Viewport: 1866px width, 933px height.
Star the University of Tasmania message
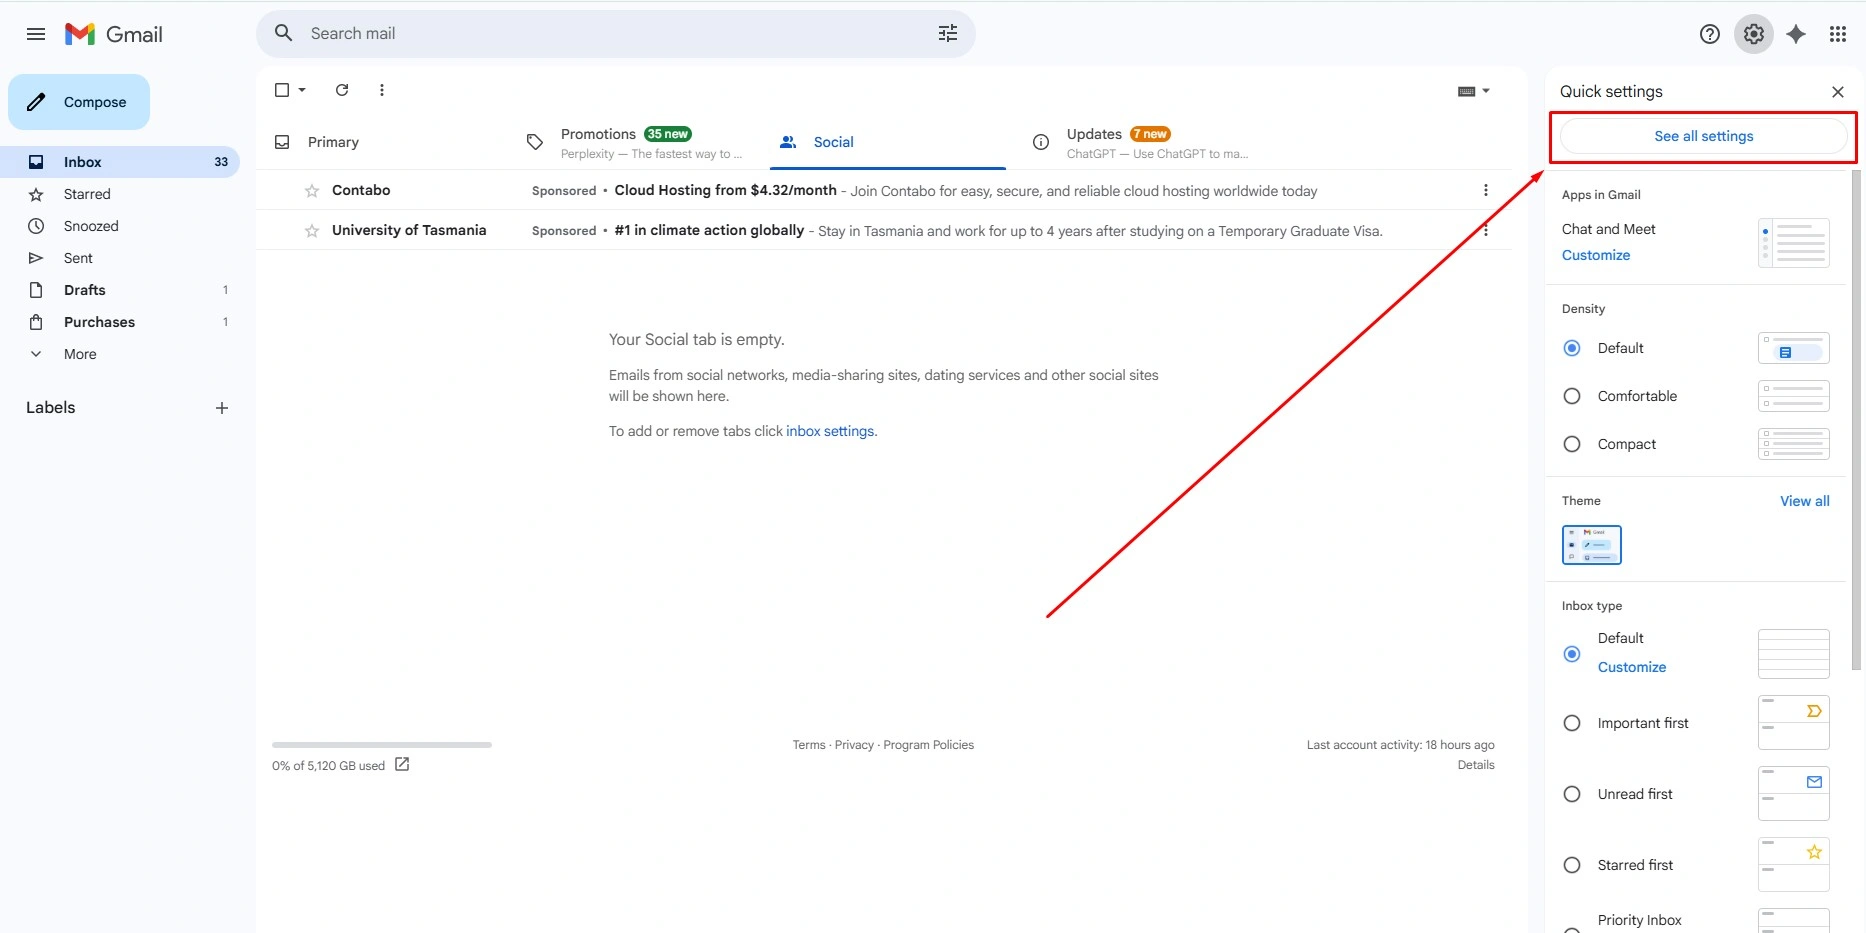pyautogui.click(x=312, y=230)
